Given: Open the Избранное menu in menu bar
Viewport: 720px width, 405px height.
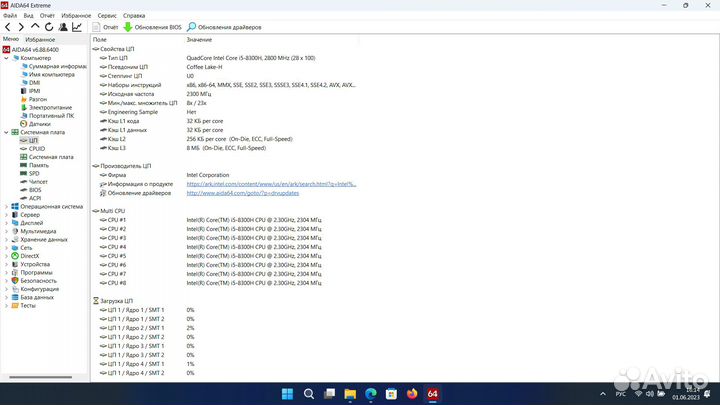Looking at the screenshot, I should point(76,16).
